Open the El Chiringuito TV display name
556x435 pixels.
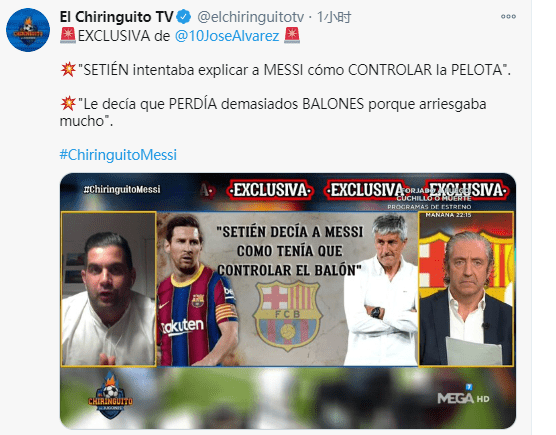click(117, 17)
